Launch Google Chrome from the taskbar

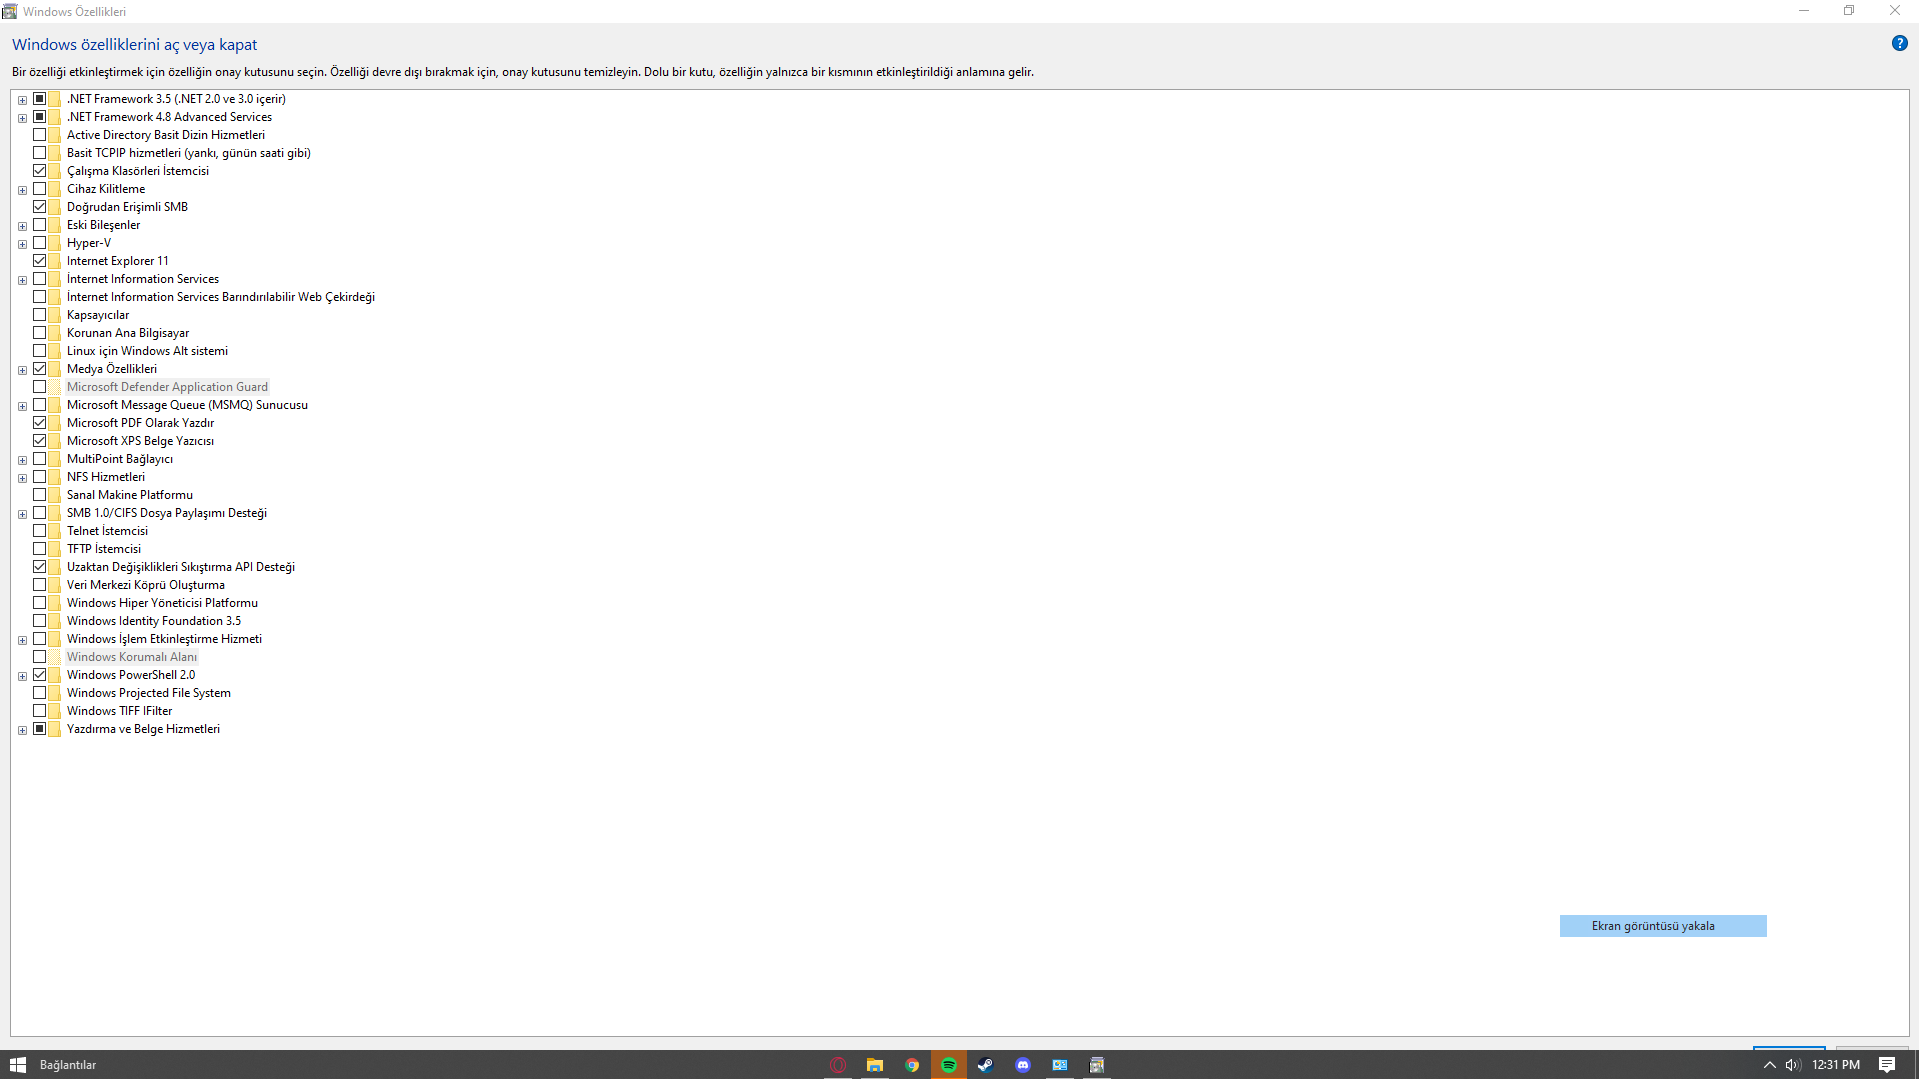pos(912,1065)
